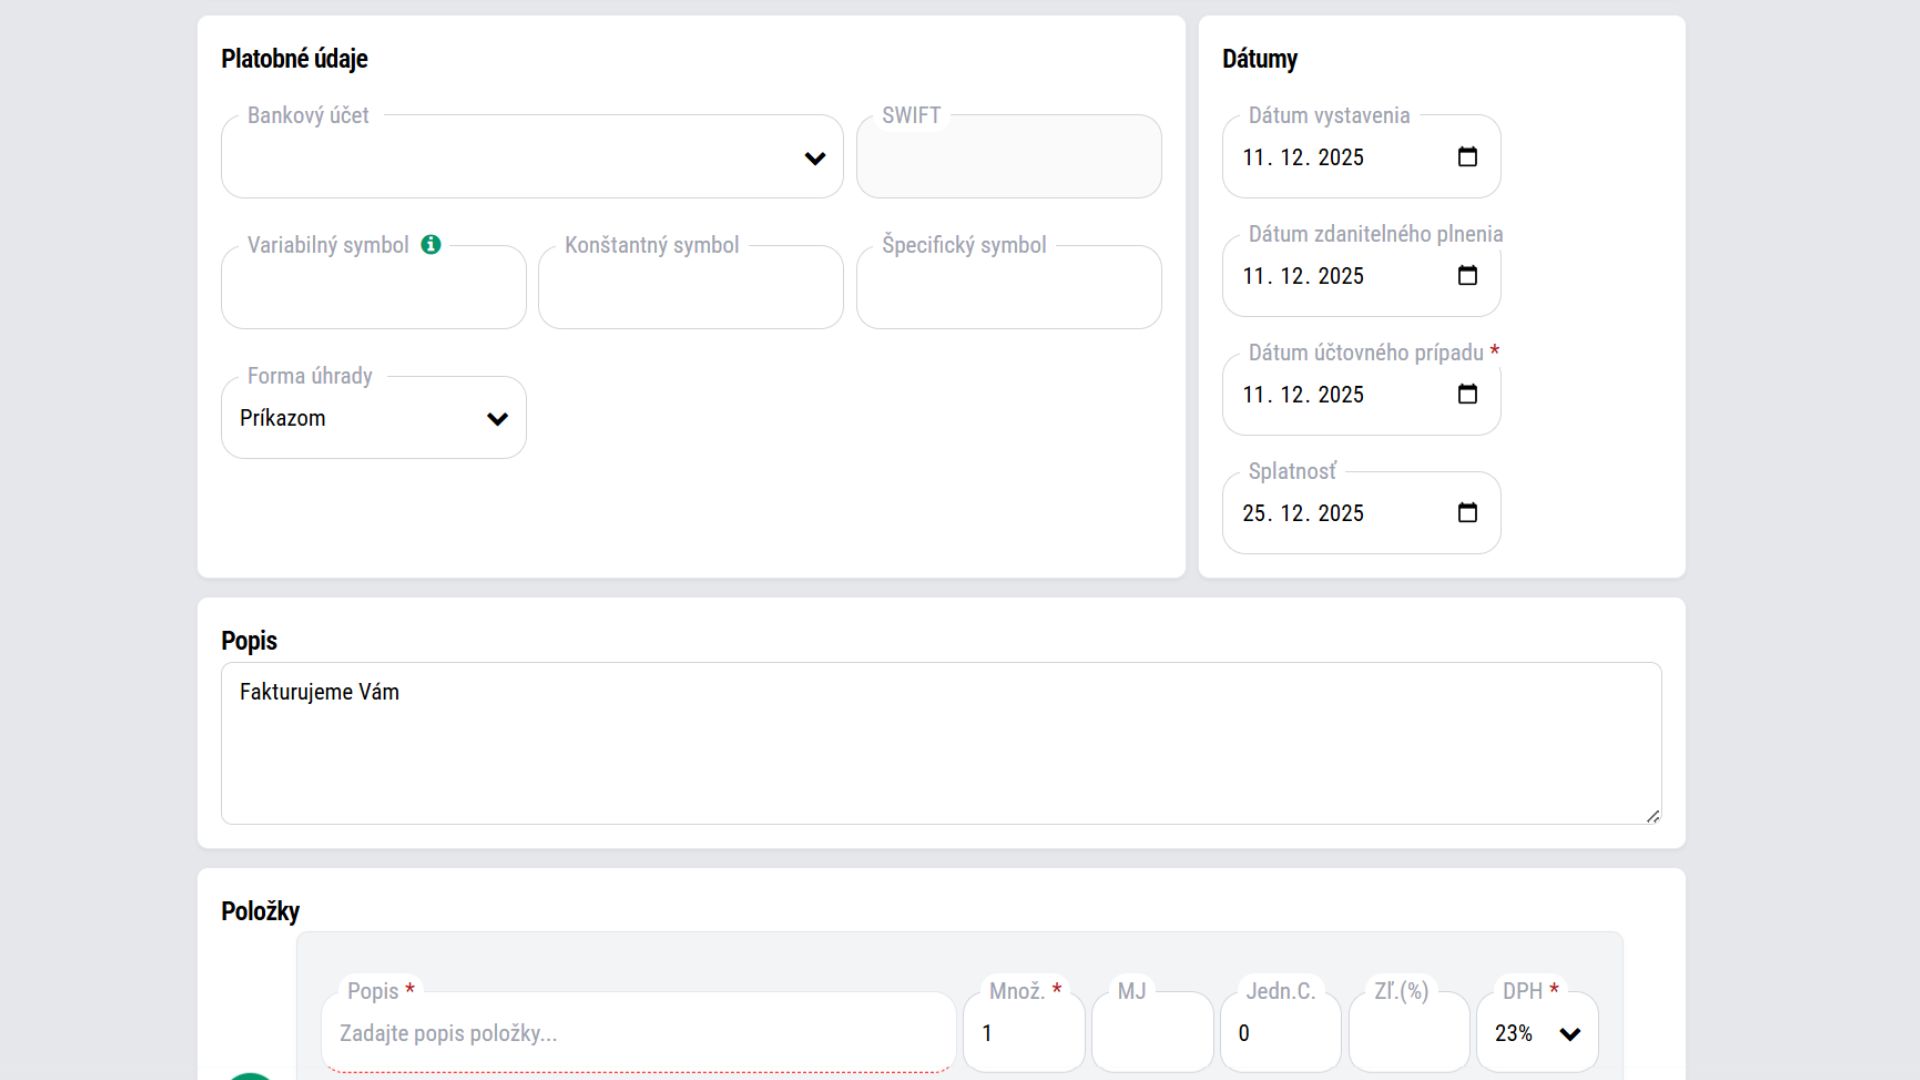Focus the Variabilný symbol input
This screenshot has width=1920, height=1080.
tap(373, 290)
